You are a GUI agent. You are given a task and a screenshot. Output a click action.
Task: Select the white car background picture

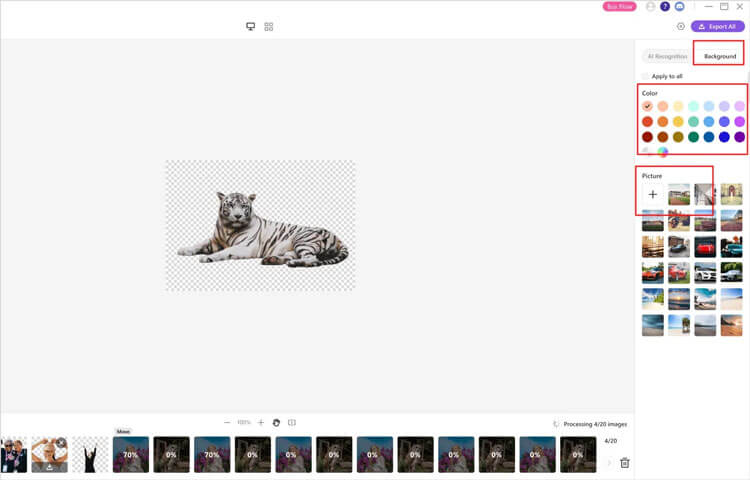point(705,273)
